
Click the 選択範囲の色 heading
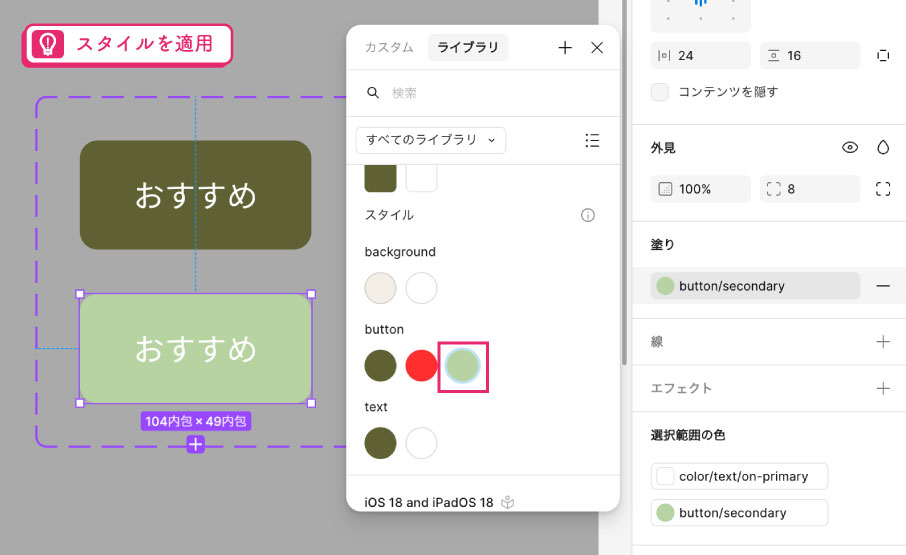click(688, 435)
